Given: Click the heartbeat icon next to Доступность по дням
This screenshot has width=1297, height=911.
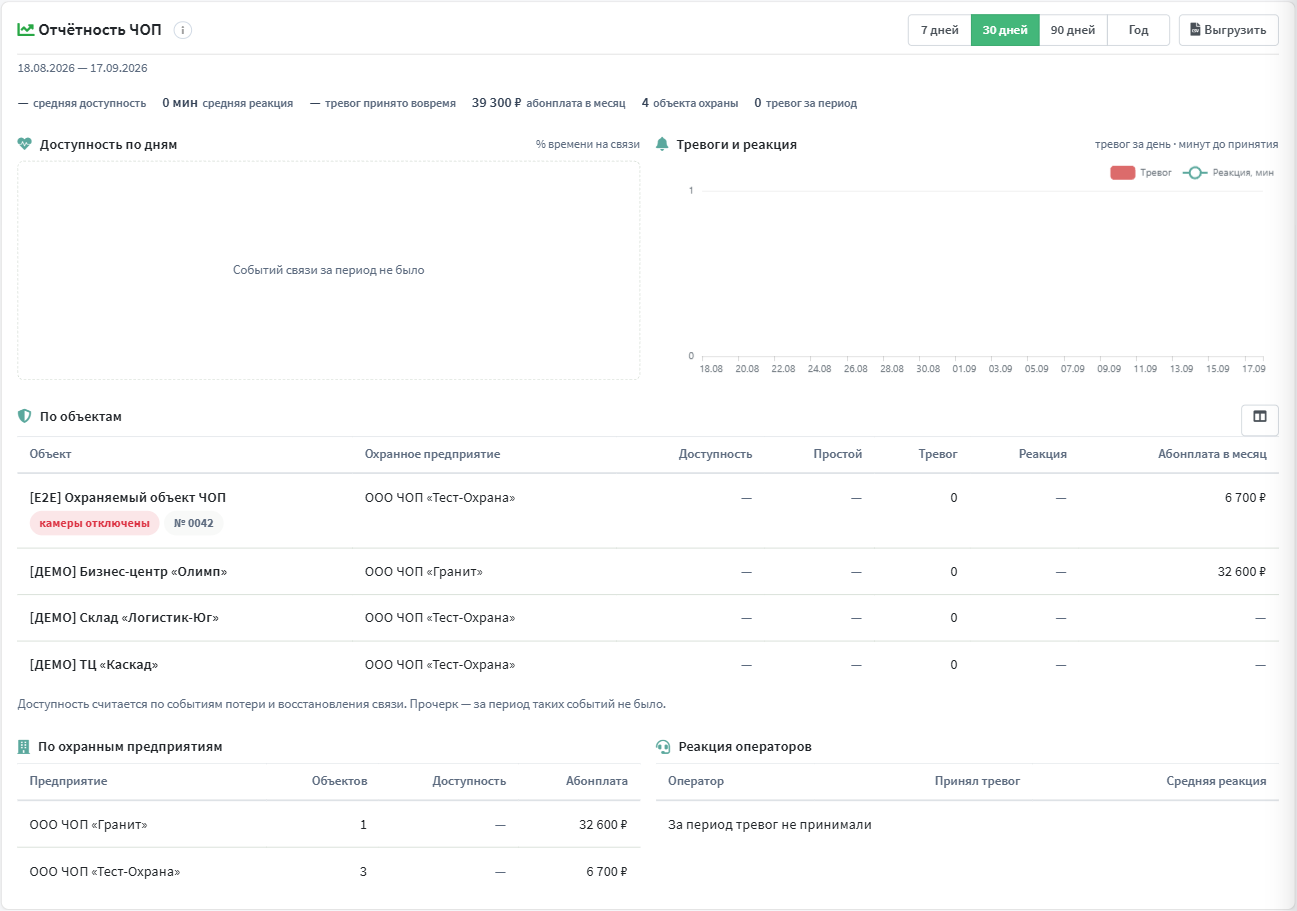Looking at the screenshot, I should 26,144.
